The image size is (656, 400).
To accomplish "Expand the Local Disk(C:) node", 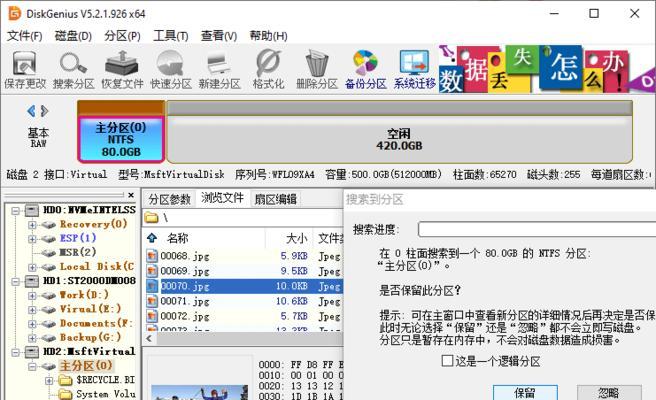I will 32,267.
